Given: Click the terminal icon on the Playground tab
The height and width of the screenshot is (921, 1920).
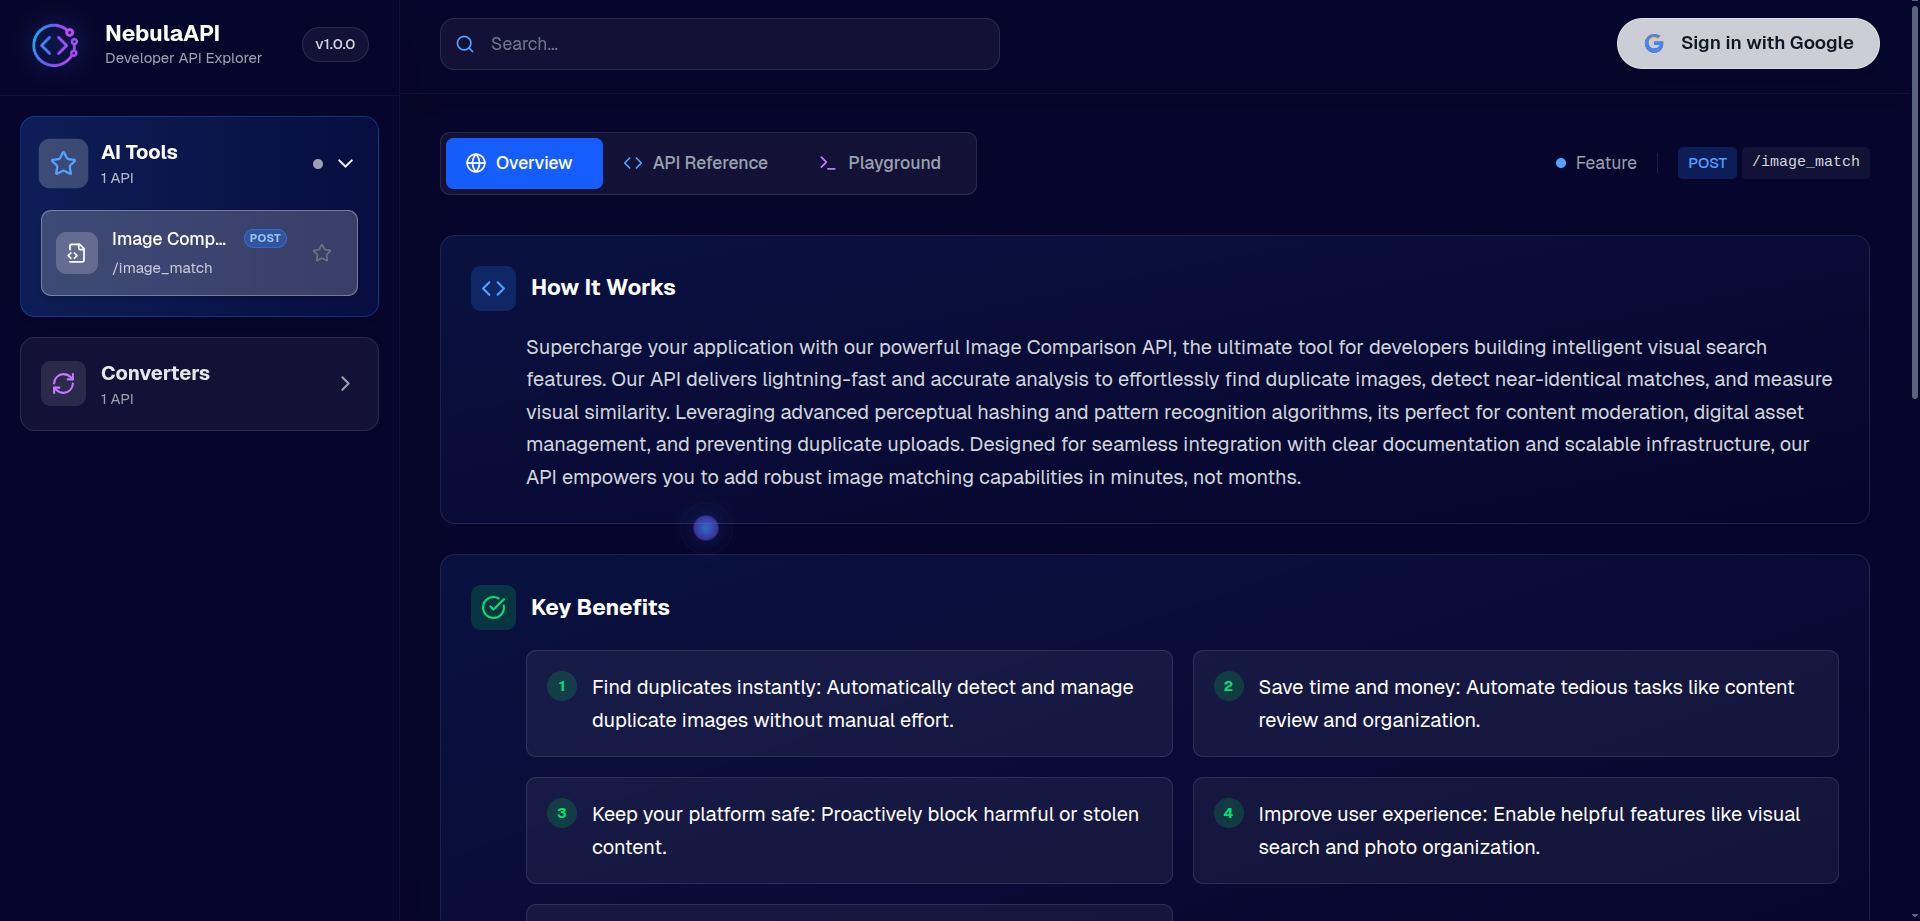Looking at the screenshot, I should [827, 162].
